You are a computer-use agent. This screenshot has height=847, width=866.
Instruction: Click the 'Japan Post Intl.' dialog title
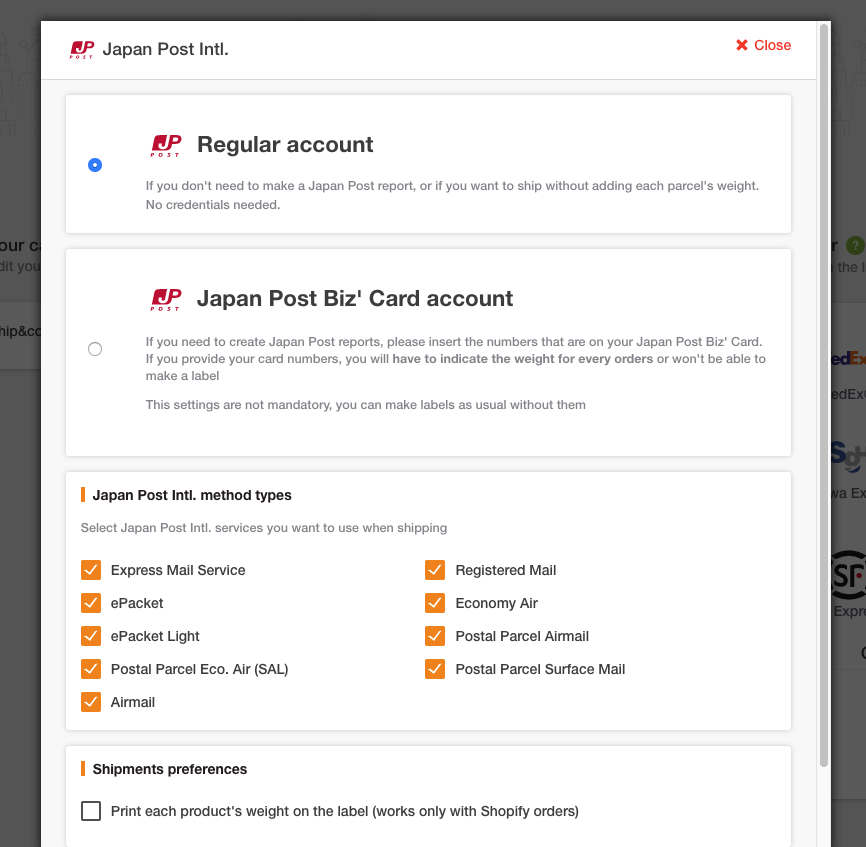coord(165,49)
